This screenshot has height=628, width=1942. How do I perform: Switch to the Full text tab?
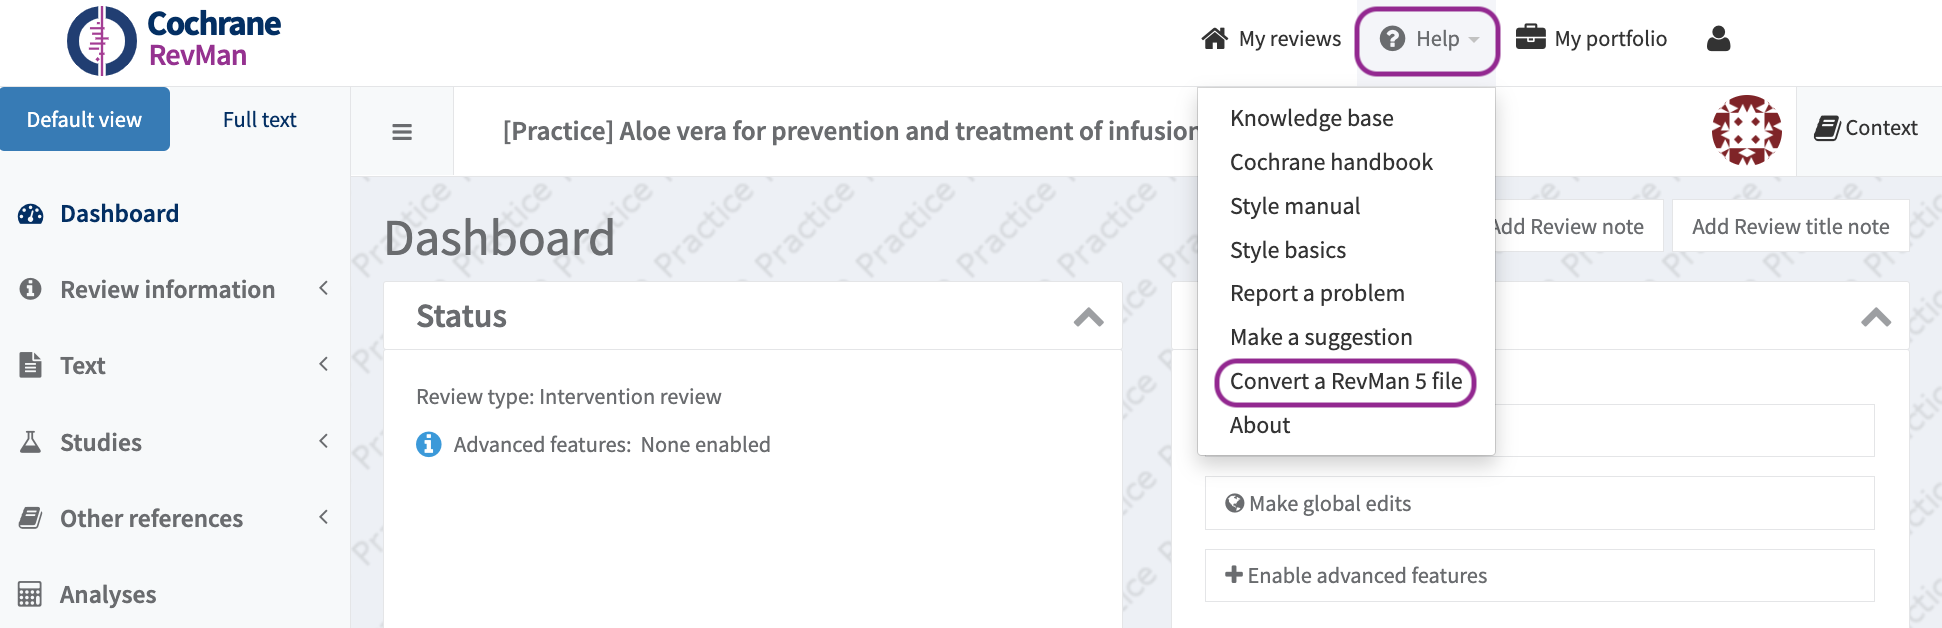point(259,120)
